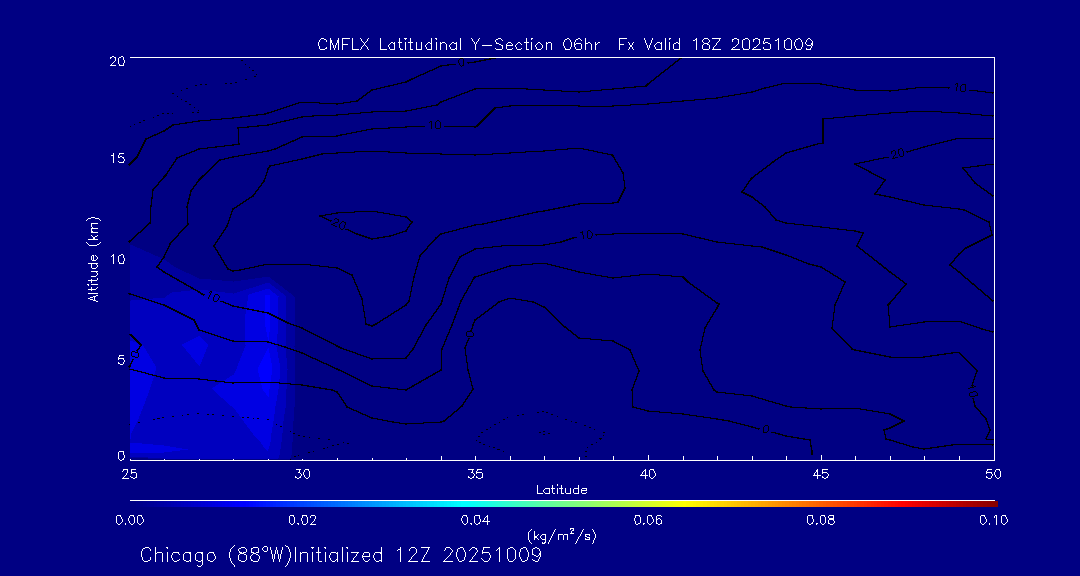
Task: Click contour label 10 in the top-right corner
Action: click(x=959, y=88)
